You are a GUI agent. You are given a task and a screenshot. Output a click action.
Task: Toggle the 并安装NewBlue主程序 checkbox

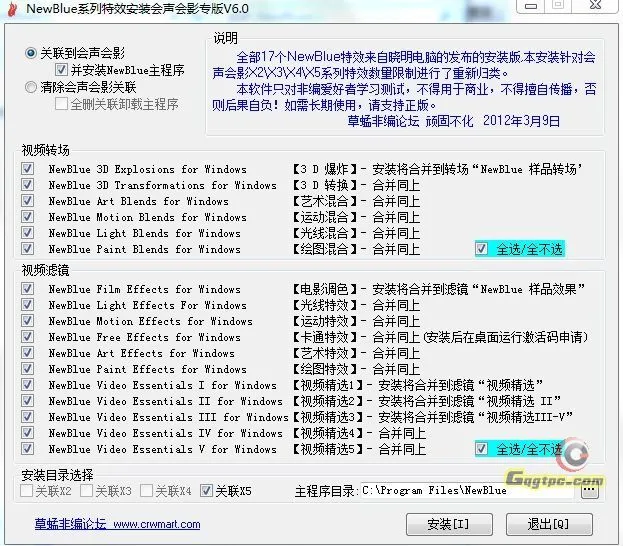[61, 70]
